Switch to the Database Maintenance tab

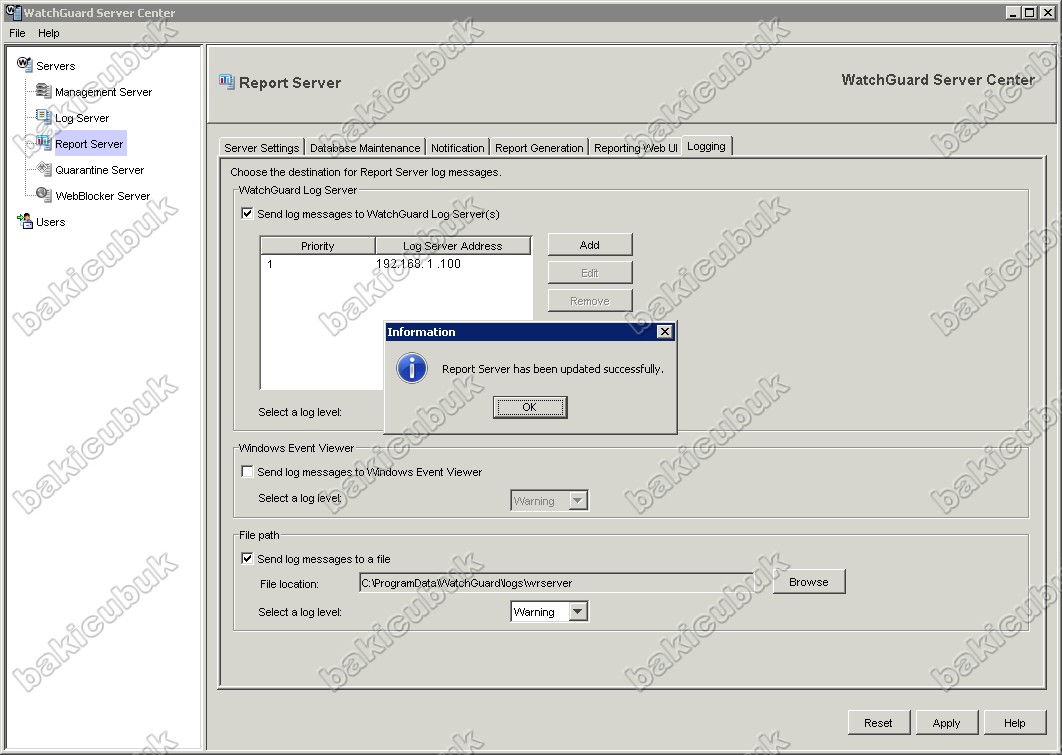tap(365, 148)
